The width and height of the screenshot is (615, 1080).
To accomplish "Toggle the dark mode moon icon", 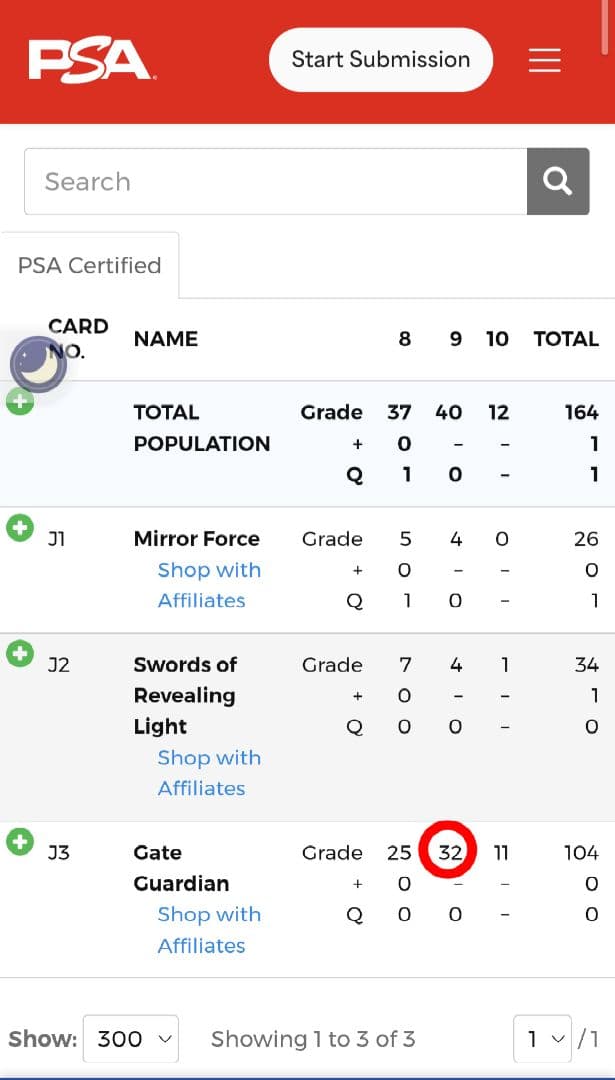I will click(x=38, y=364).
